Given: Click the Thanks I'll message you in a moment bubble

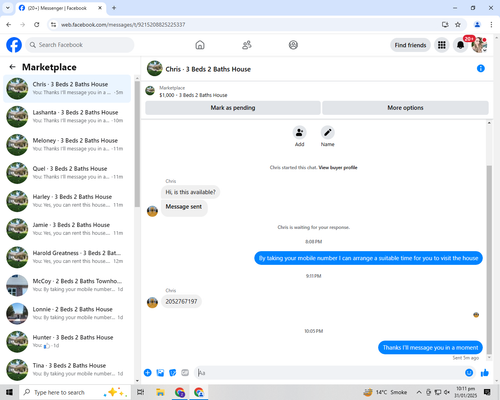Looking at the screenshot, I should tap(430, 347).
